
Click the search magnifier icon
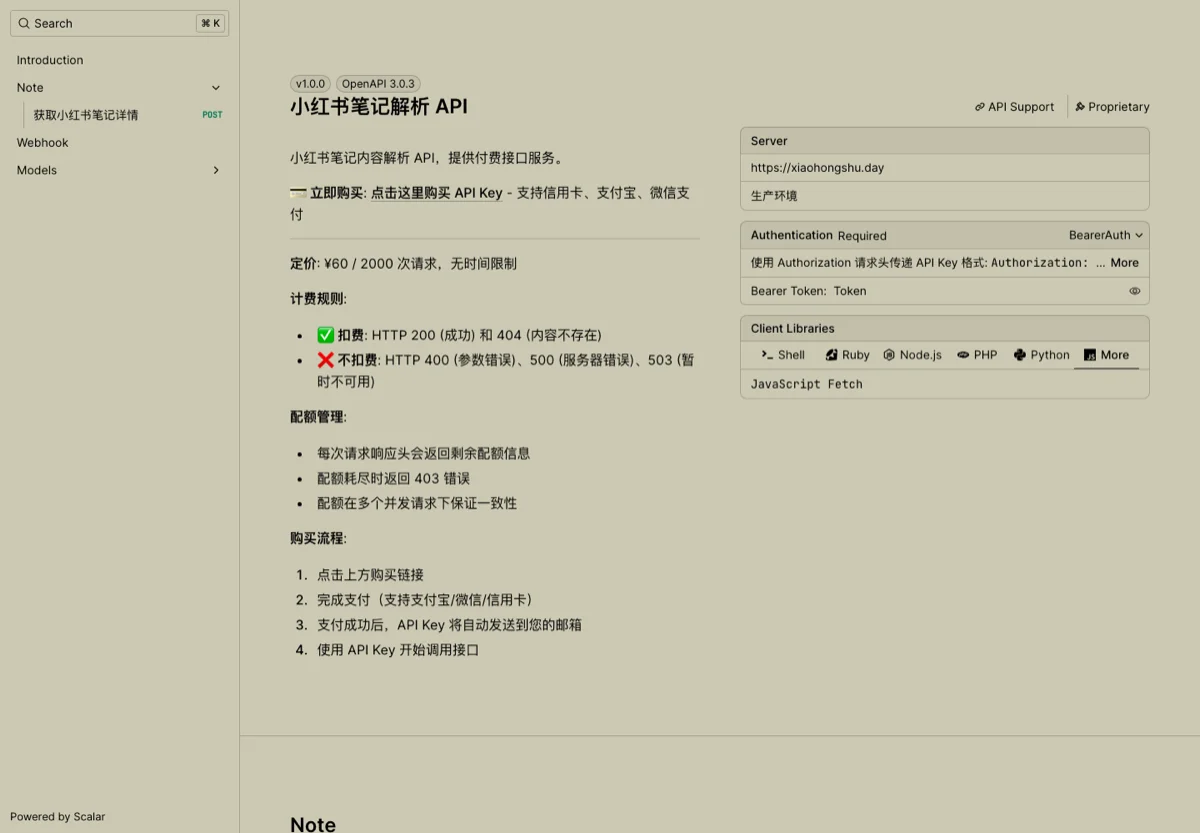pyautogui.click(x=24, y=23)
